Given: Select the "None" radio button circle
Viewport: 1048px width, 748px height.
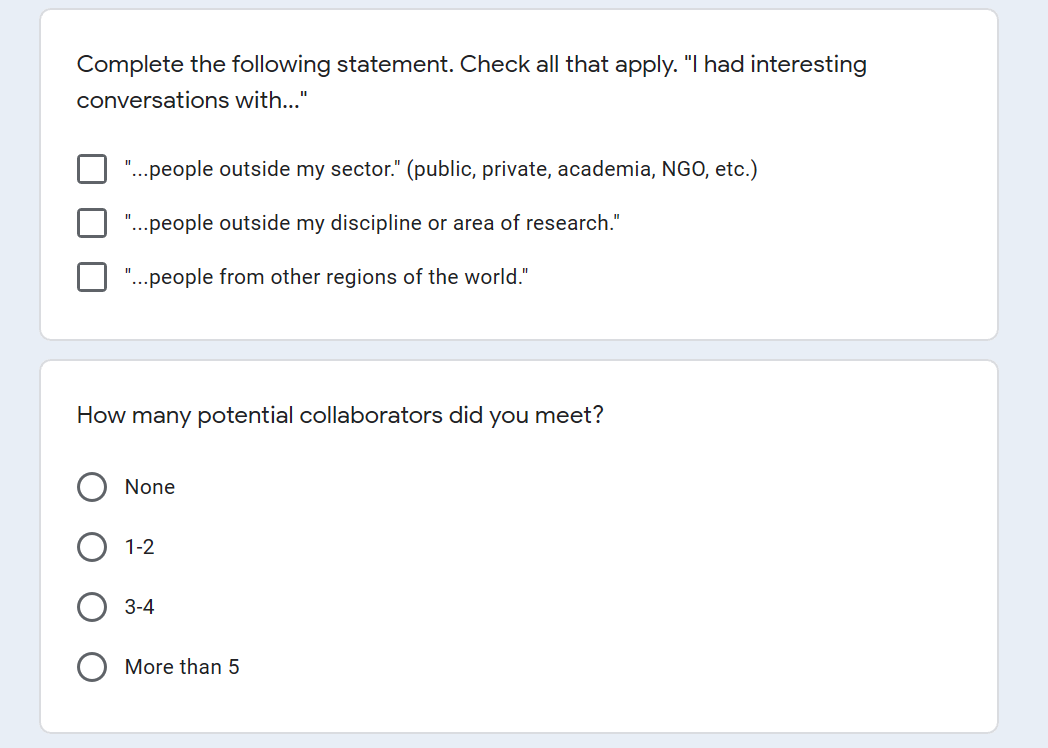Looking at the screenshot, I should point(92,487).
